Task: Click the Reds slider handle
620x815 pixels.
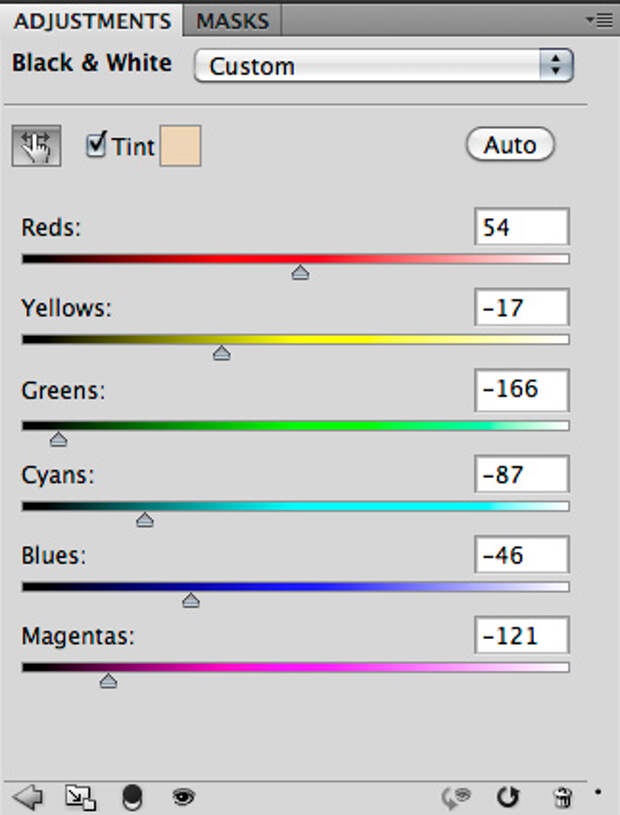Action: [300, 272]
